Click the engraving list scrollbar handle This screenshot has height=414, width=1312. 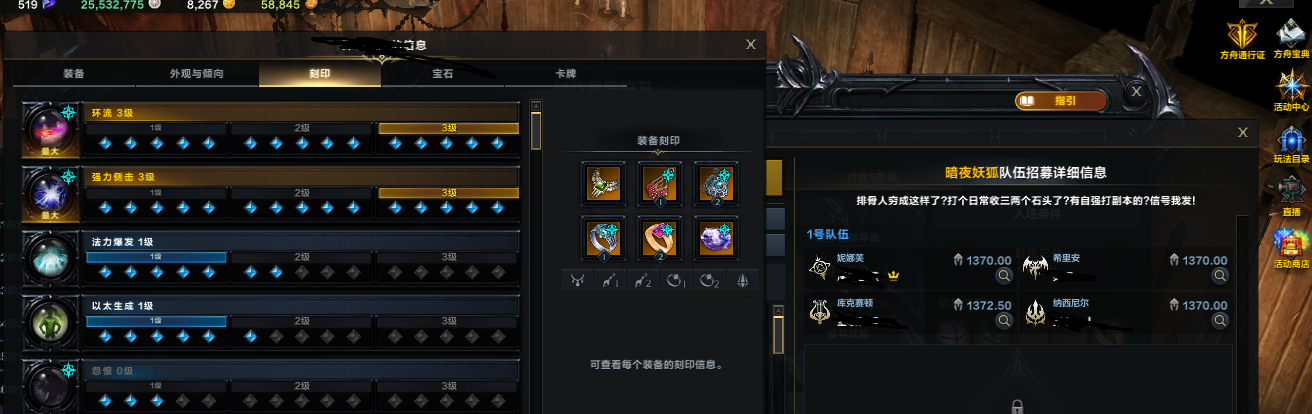pyautogui.click(x=536, y=129)
